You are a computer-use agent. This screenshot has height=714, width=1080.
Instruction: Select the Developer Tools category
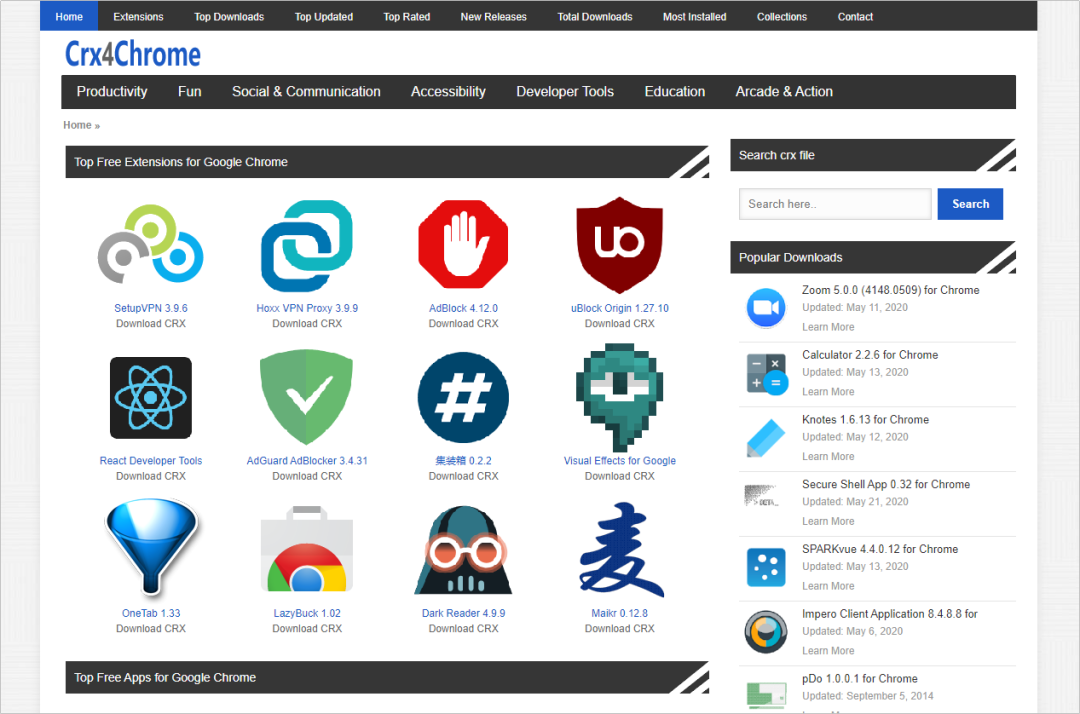[565, 92]
